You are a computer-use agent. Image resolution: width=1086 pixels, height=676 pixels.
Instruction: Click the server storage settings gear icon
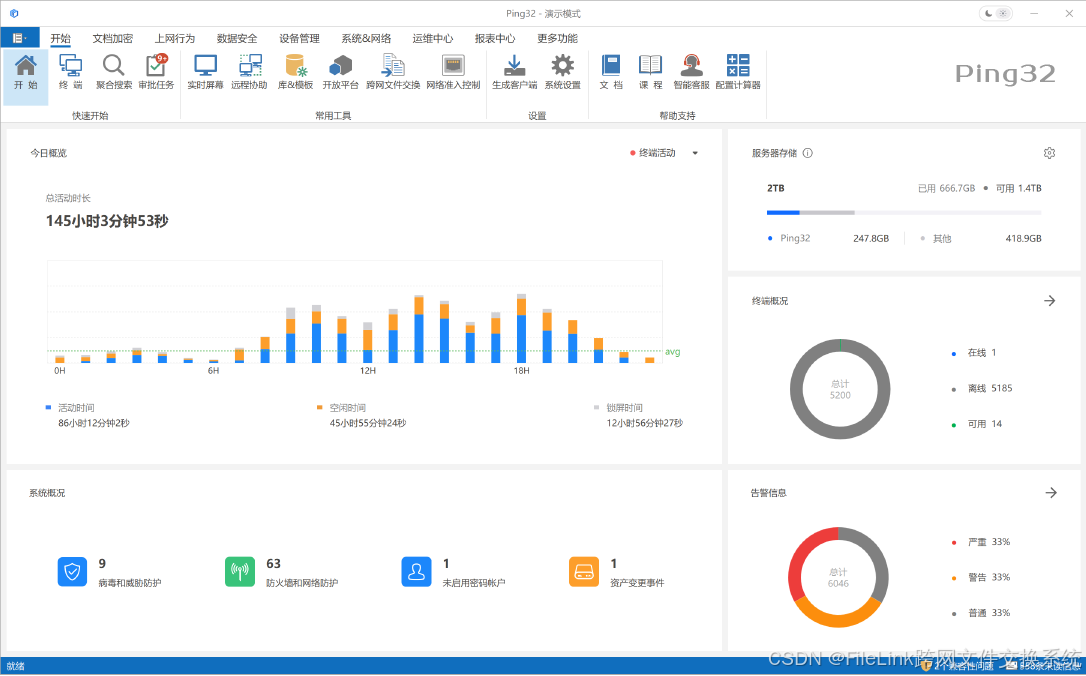click(1049, 153)
